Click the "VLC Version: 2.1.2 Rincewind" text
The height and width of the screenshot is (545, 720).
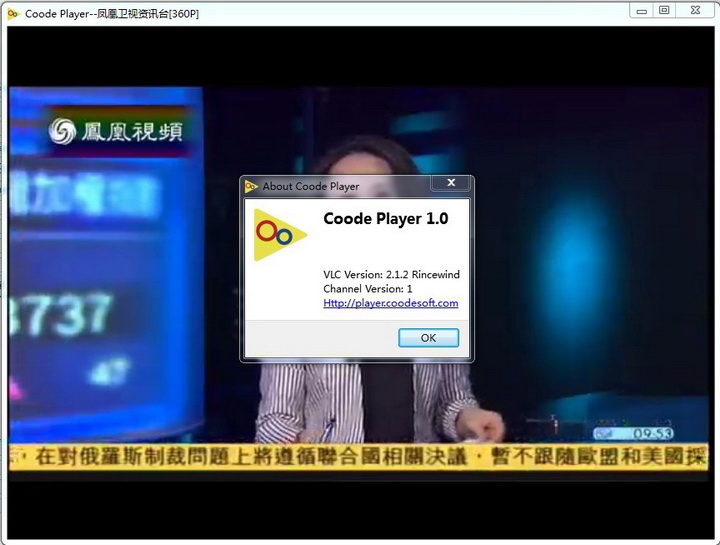coord(391,275)
